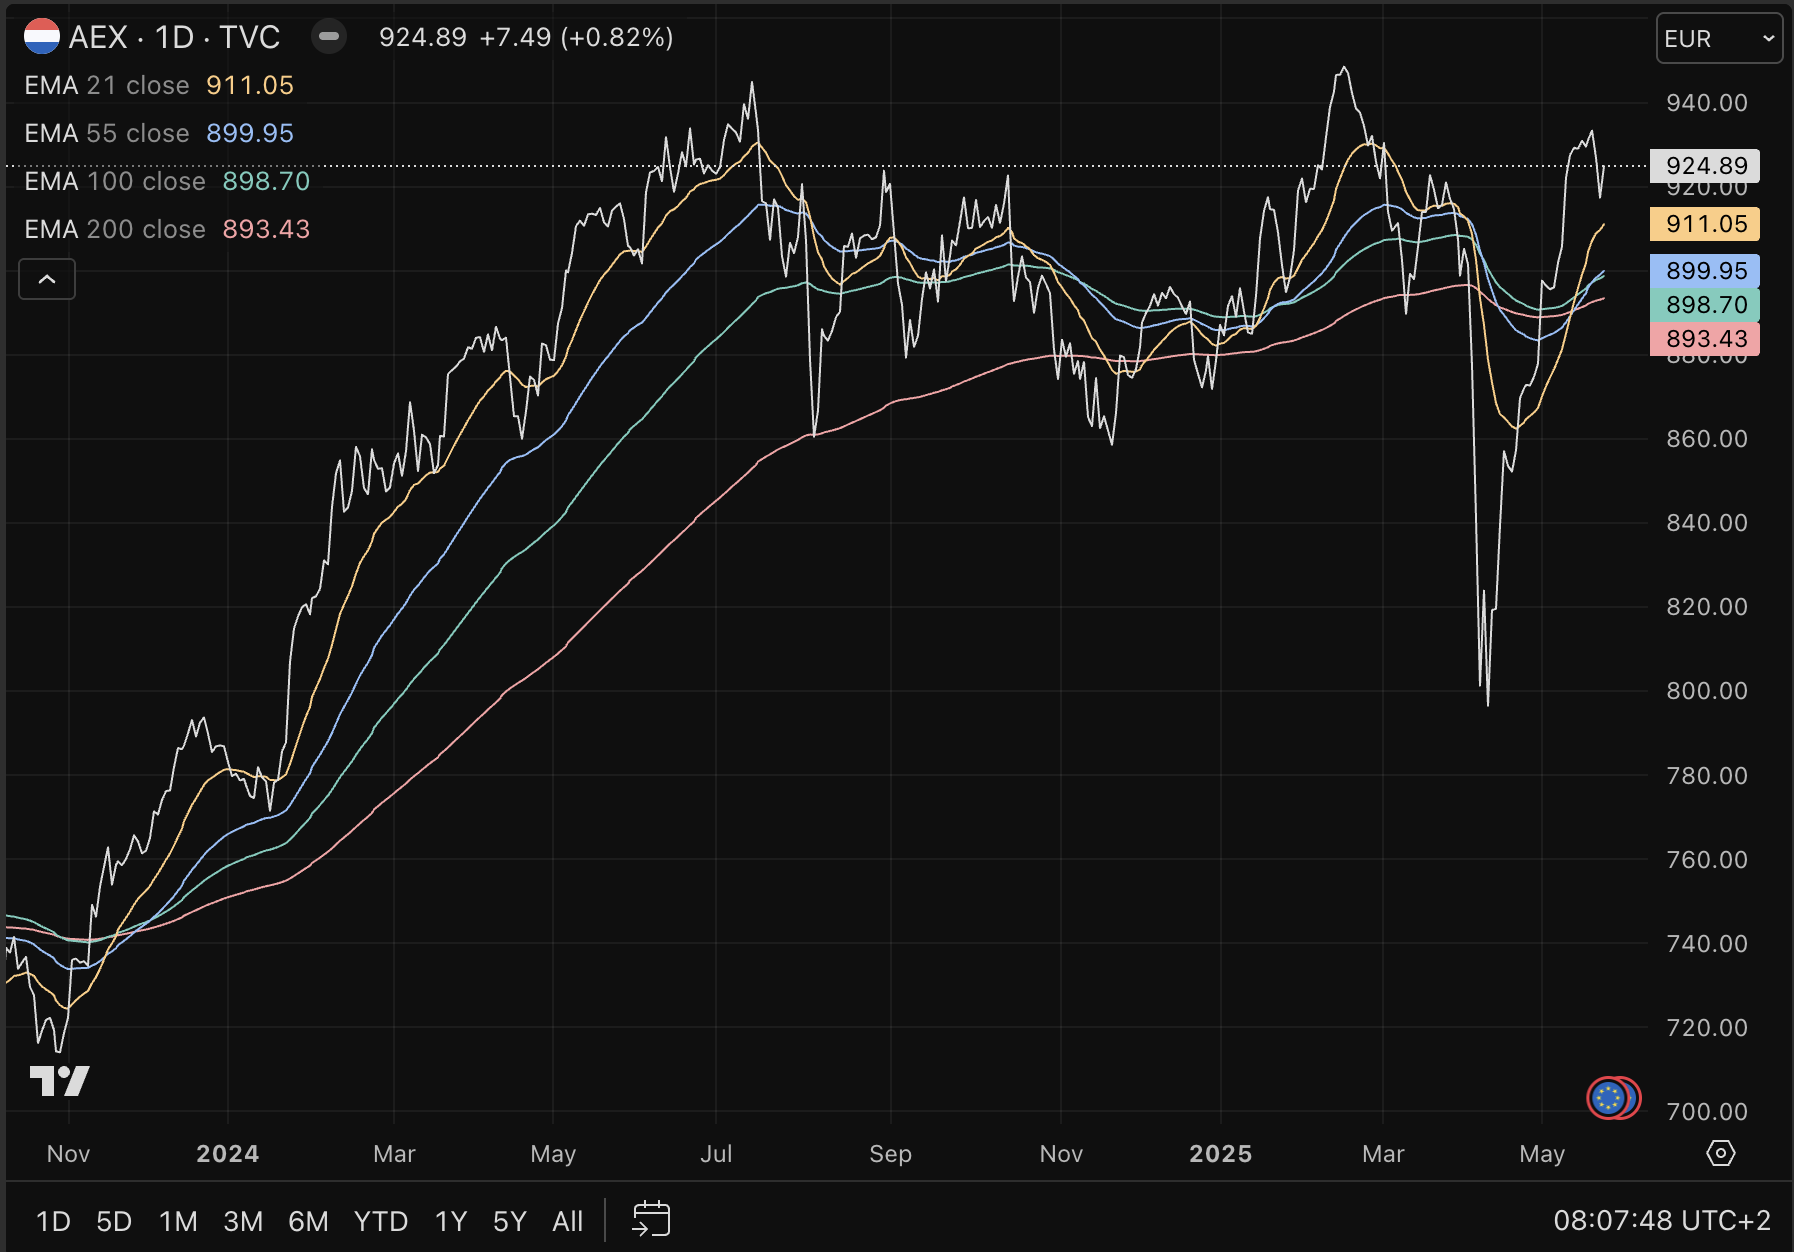Switch to the YTD range
Viewport: 1794px width, 1252px height.
coord(380,1221)
